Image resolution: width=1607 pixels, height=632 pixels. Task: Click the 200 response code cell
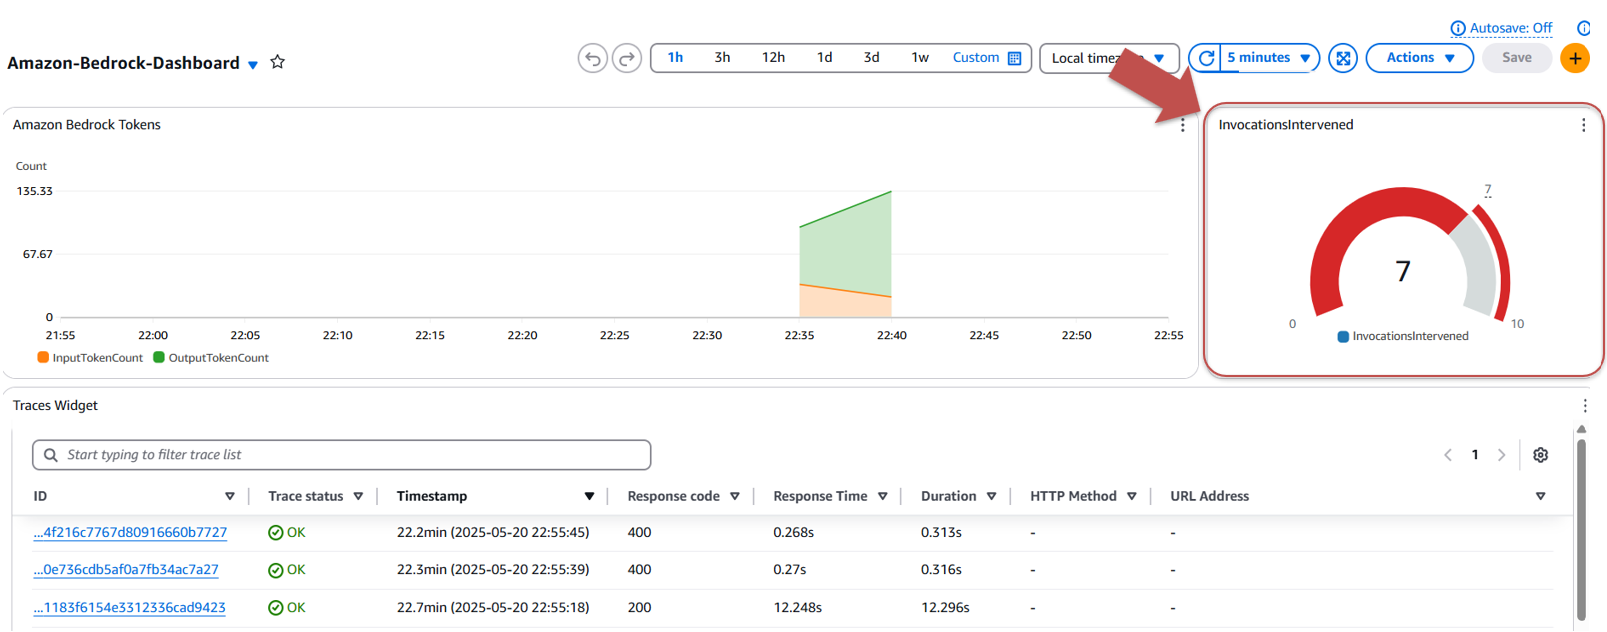(639, 608)
